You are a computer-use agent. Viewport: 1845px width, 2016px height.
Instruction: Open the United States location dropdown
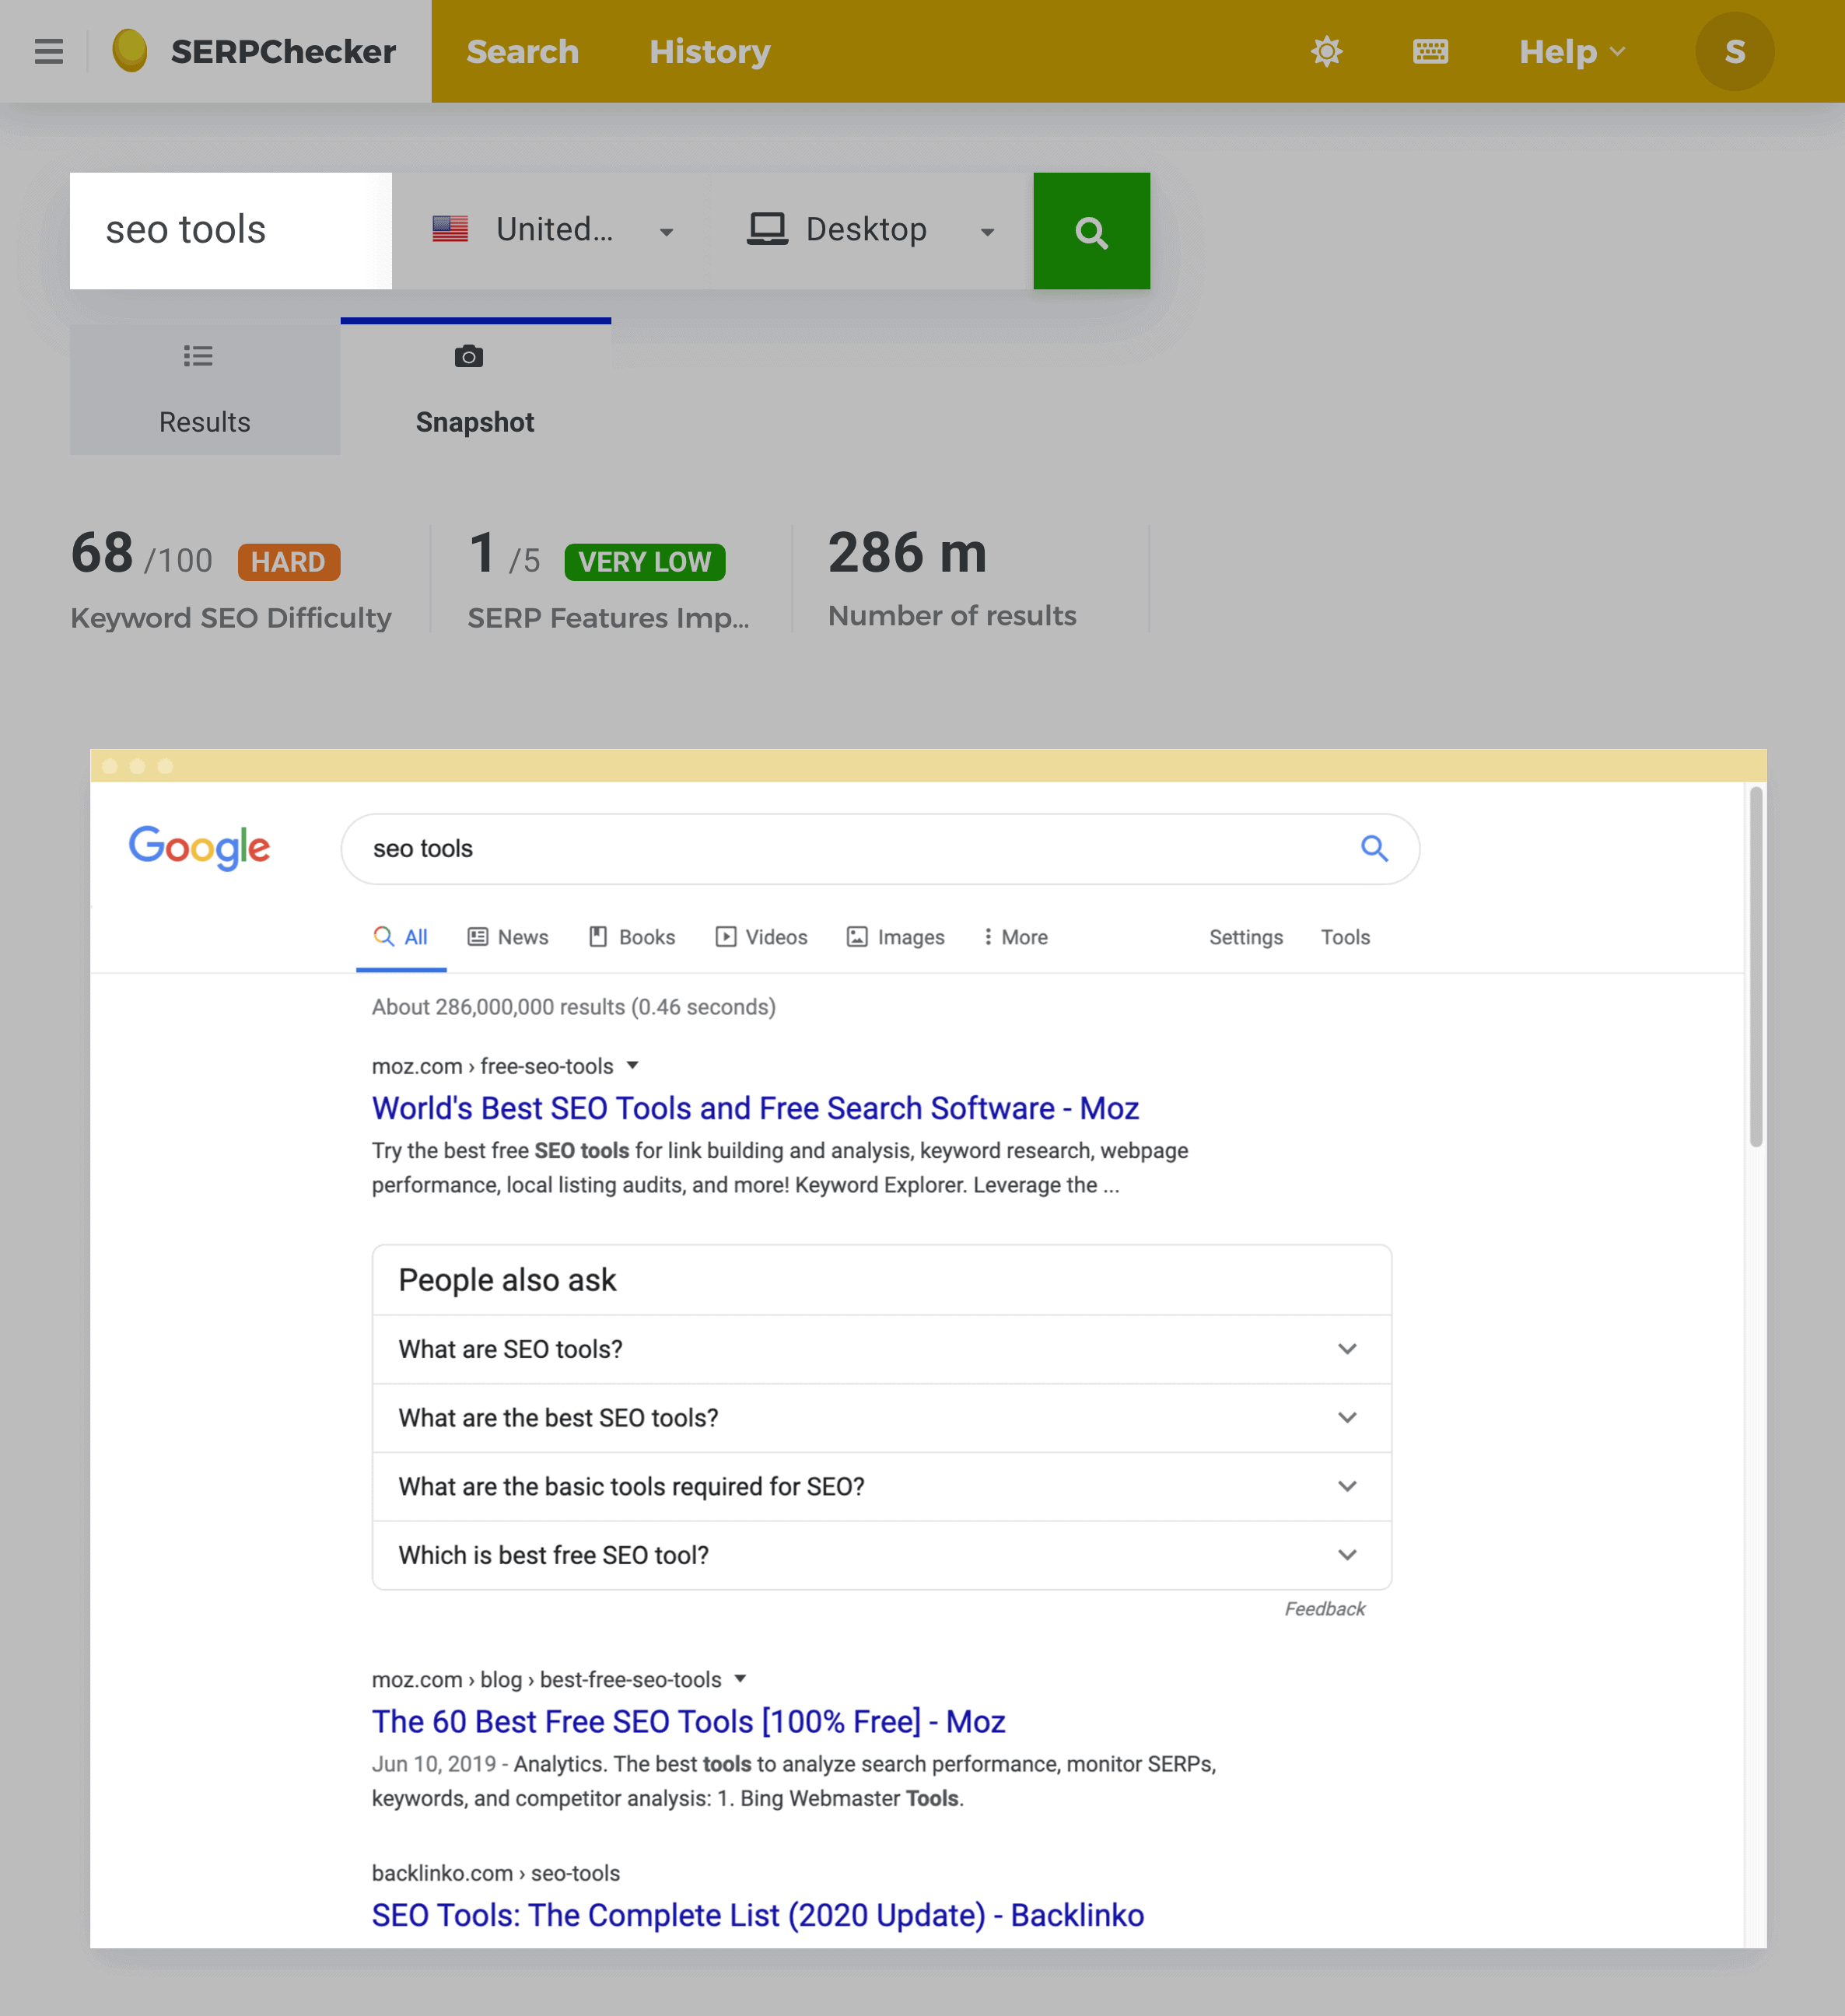(552, 231)
